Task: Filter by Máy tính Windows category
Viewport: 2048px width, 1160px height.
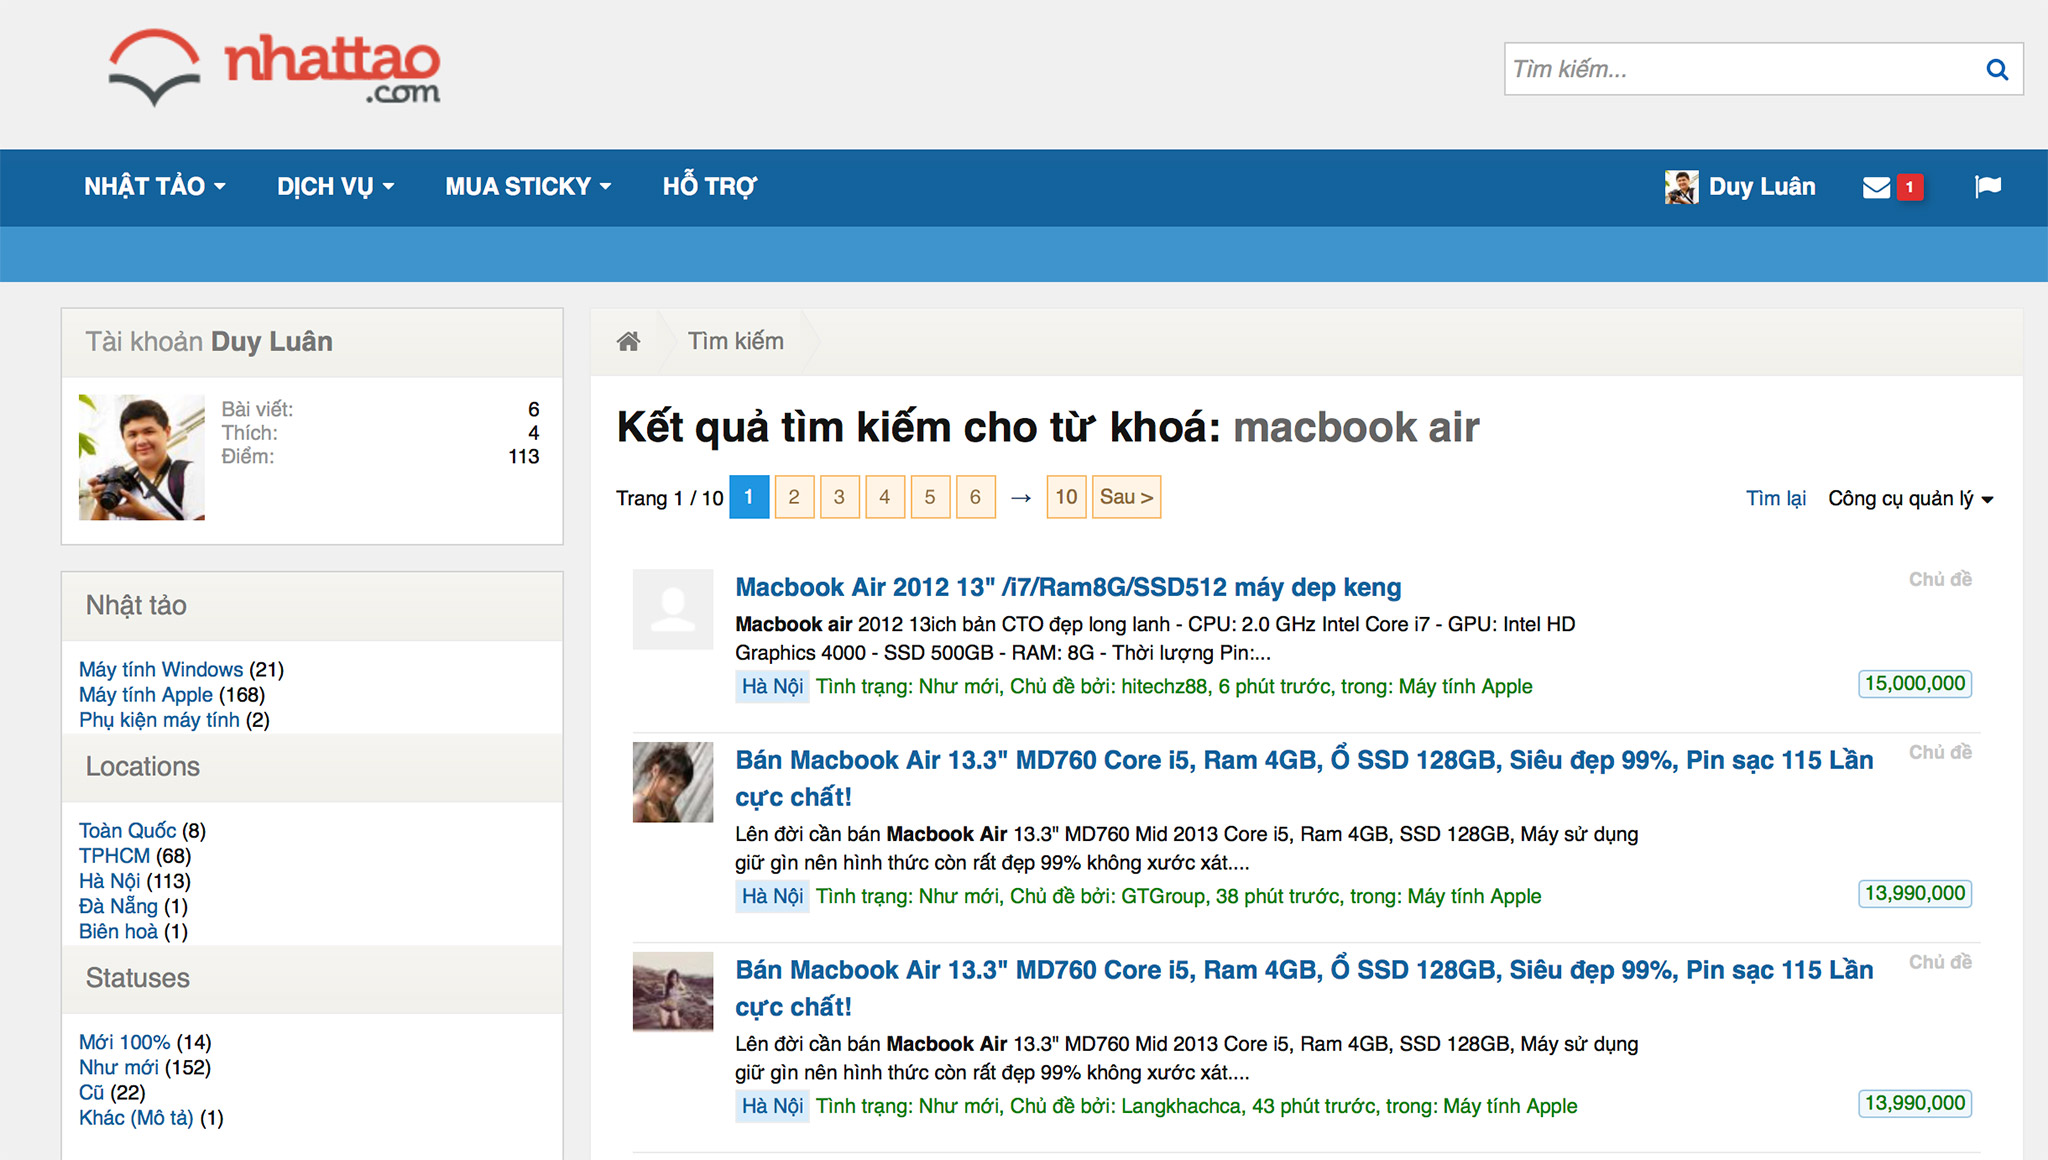Action: (x=161, y=669)
